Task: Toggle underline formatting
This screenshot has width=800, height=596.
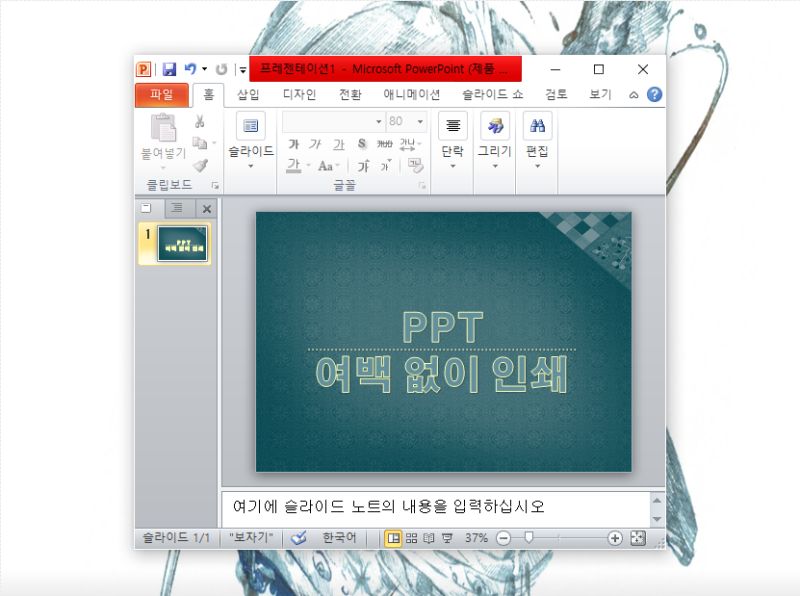Action: pos(339,144)
